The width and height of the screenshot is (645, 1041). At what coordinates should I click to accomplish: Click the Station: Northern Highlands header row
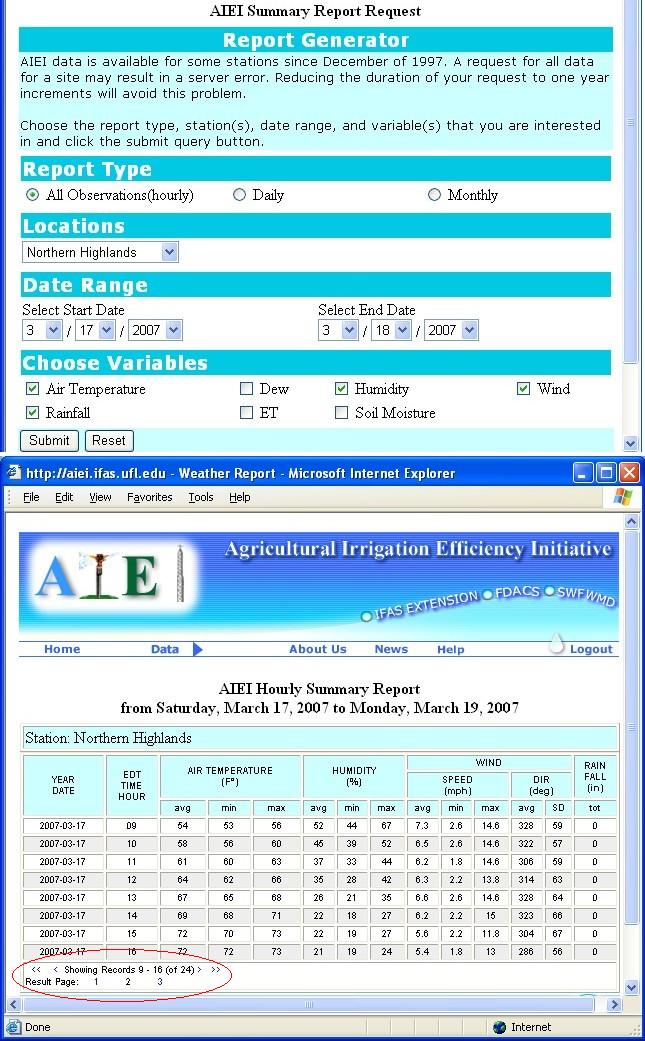click(320, 738)
